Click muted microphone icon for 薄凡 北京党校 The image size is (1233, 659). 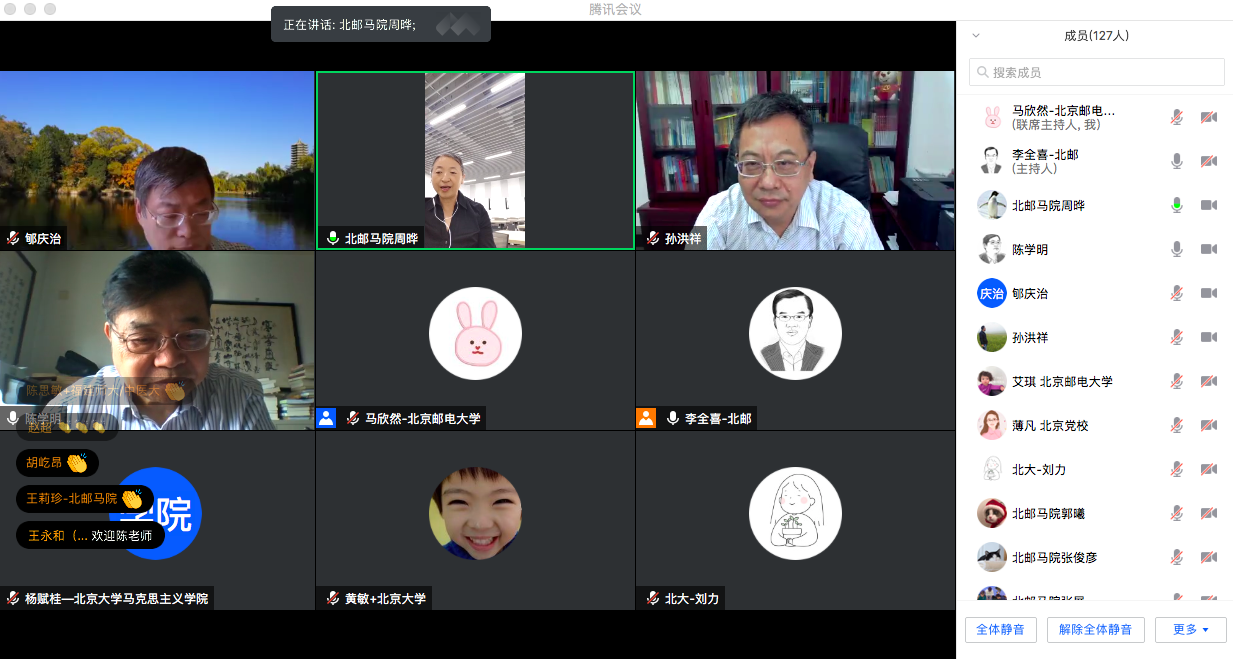[1177, 425]
